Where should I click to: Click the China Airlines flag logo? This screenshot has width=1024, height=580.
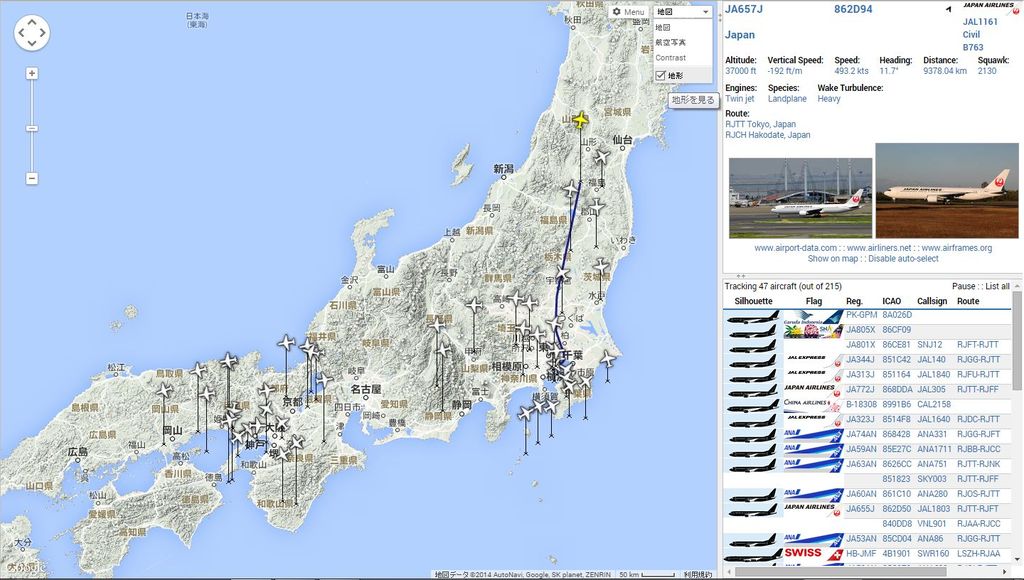point(813,405)
